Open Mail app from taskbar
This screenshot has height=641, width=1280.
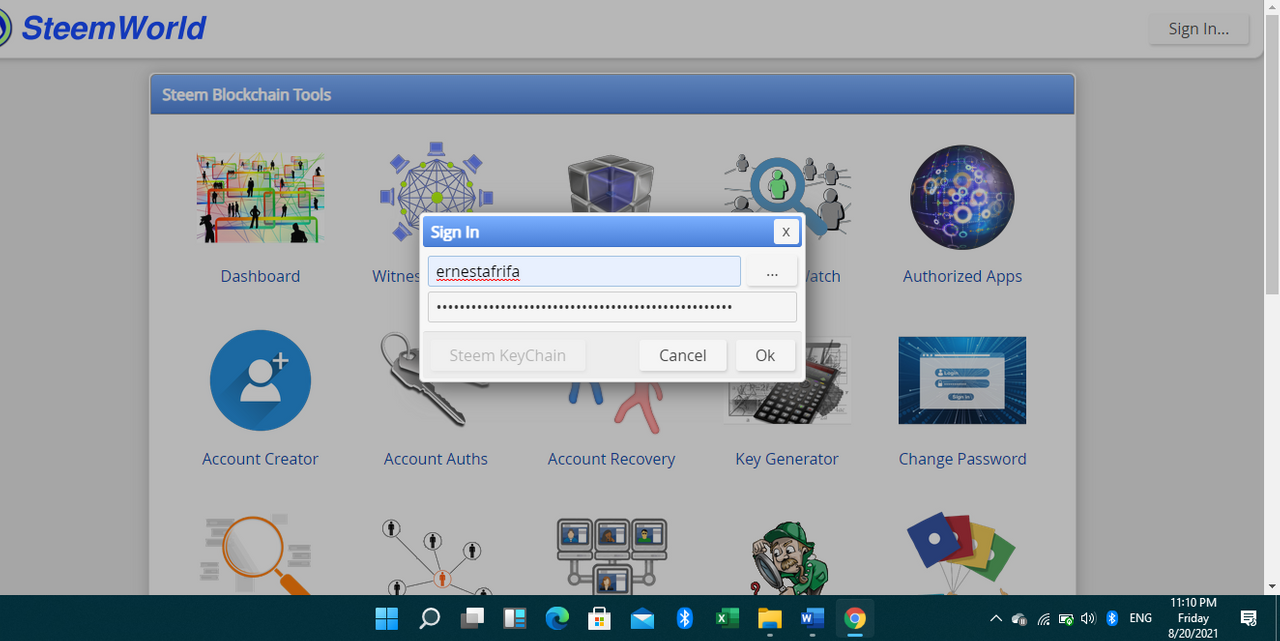(x=642, y=619)
